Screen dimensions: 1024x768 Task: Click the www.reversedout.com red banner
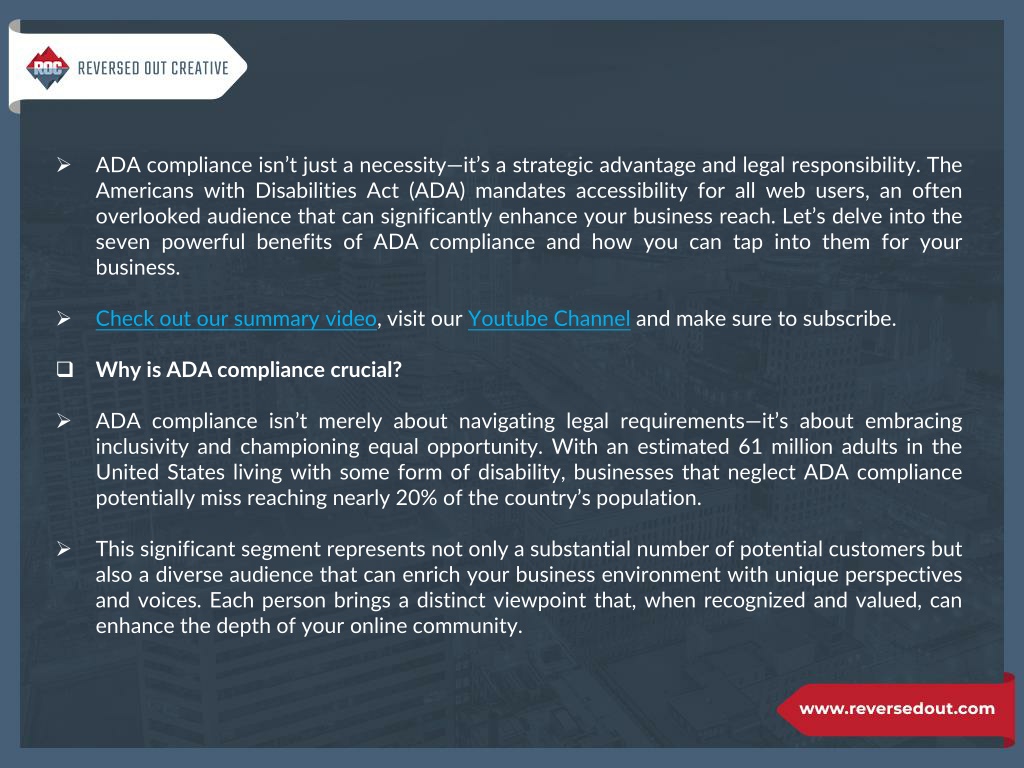point(897,709)
